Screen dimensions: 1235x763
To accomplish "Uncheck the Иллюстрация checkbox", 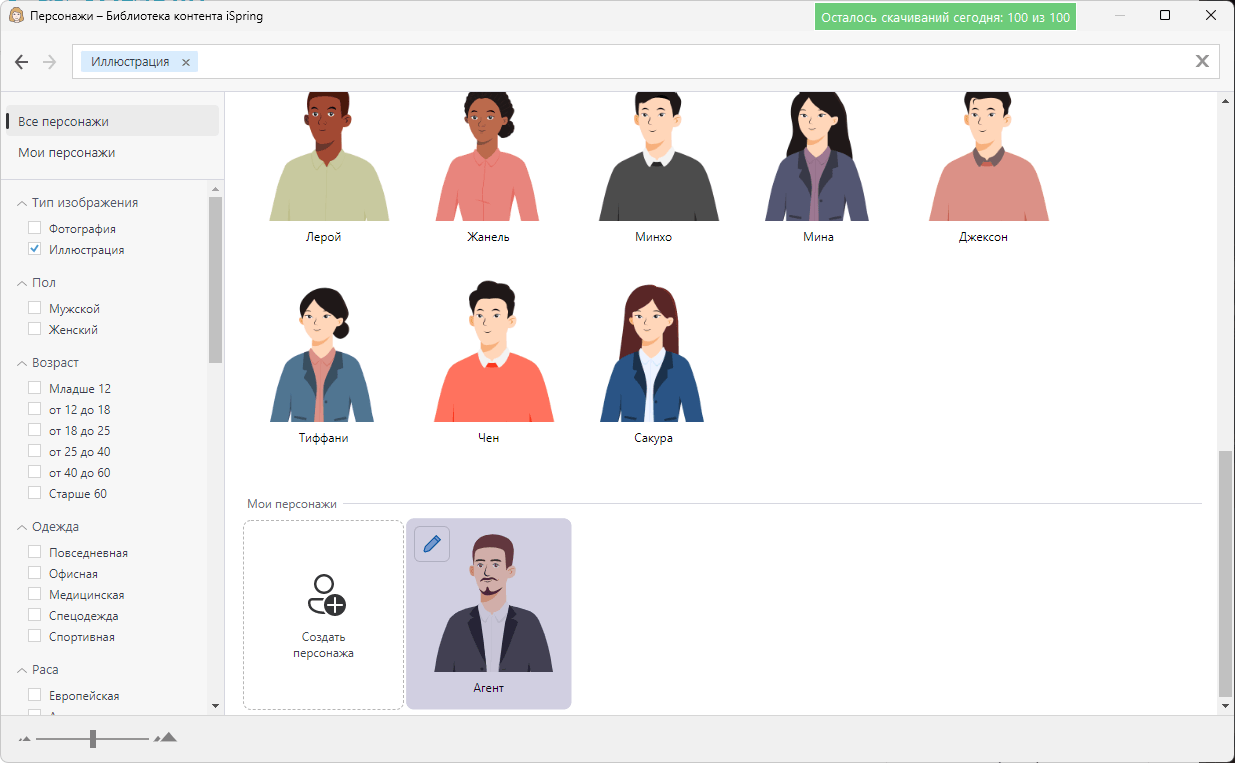I will pos(34,249).
